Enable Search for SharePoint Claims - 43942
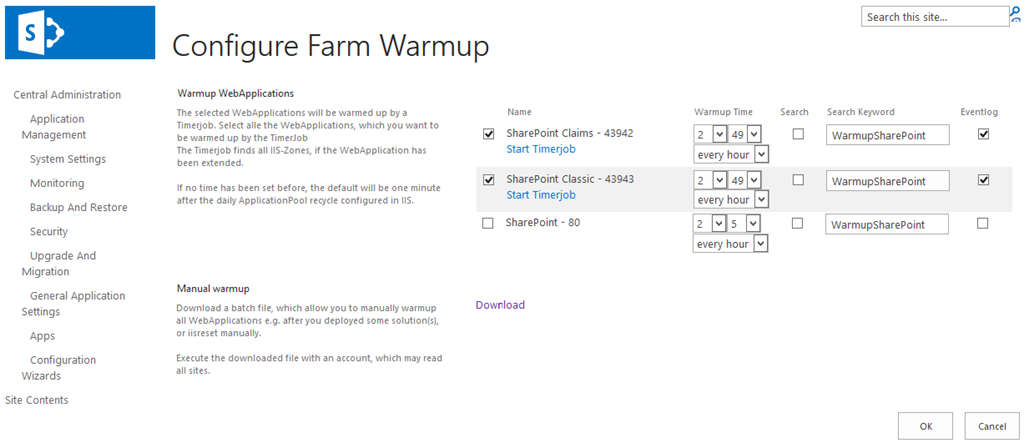This screenshot has height=443, width=1024. coord(798,134)
